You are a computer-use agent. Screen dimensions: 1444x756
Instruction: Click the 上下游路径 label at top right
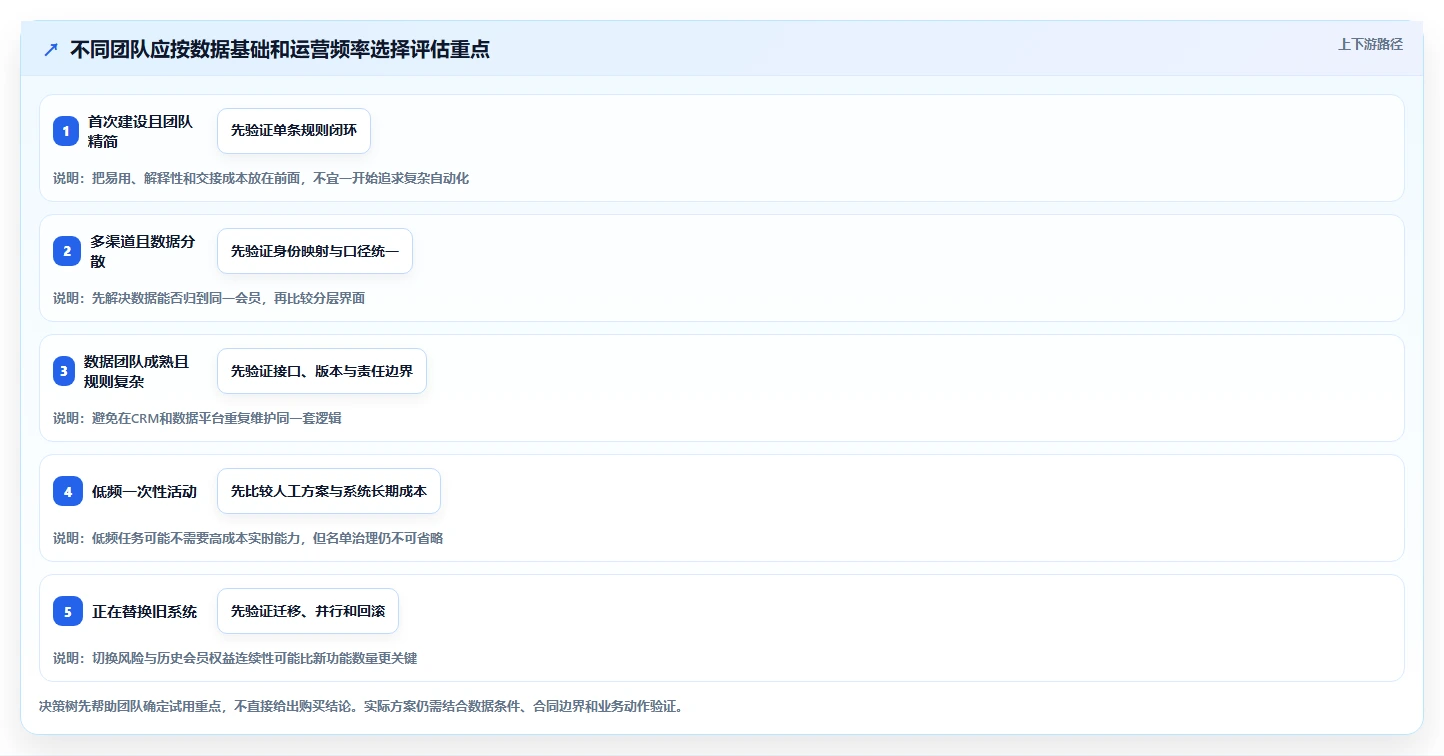[1370, 44]
